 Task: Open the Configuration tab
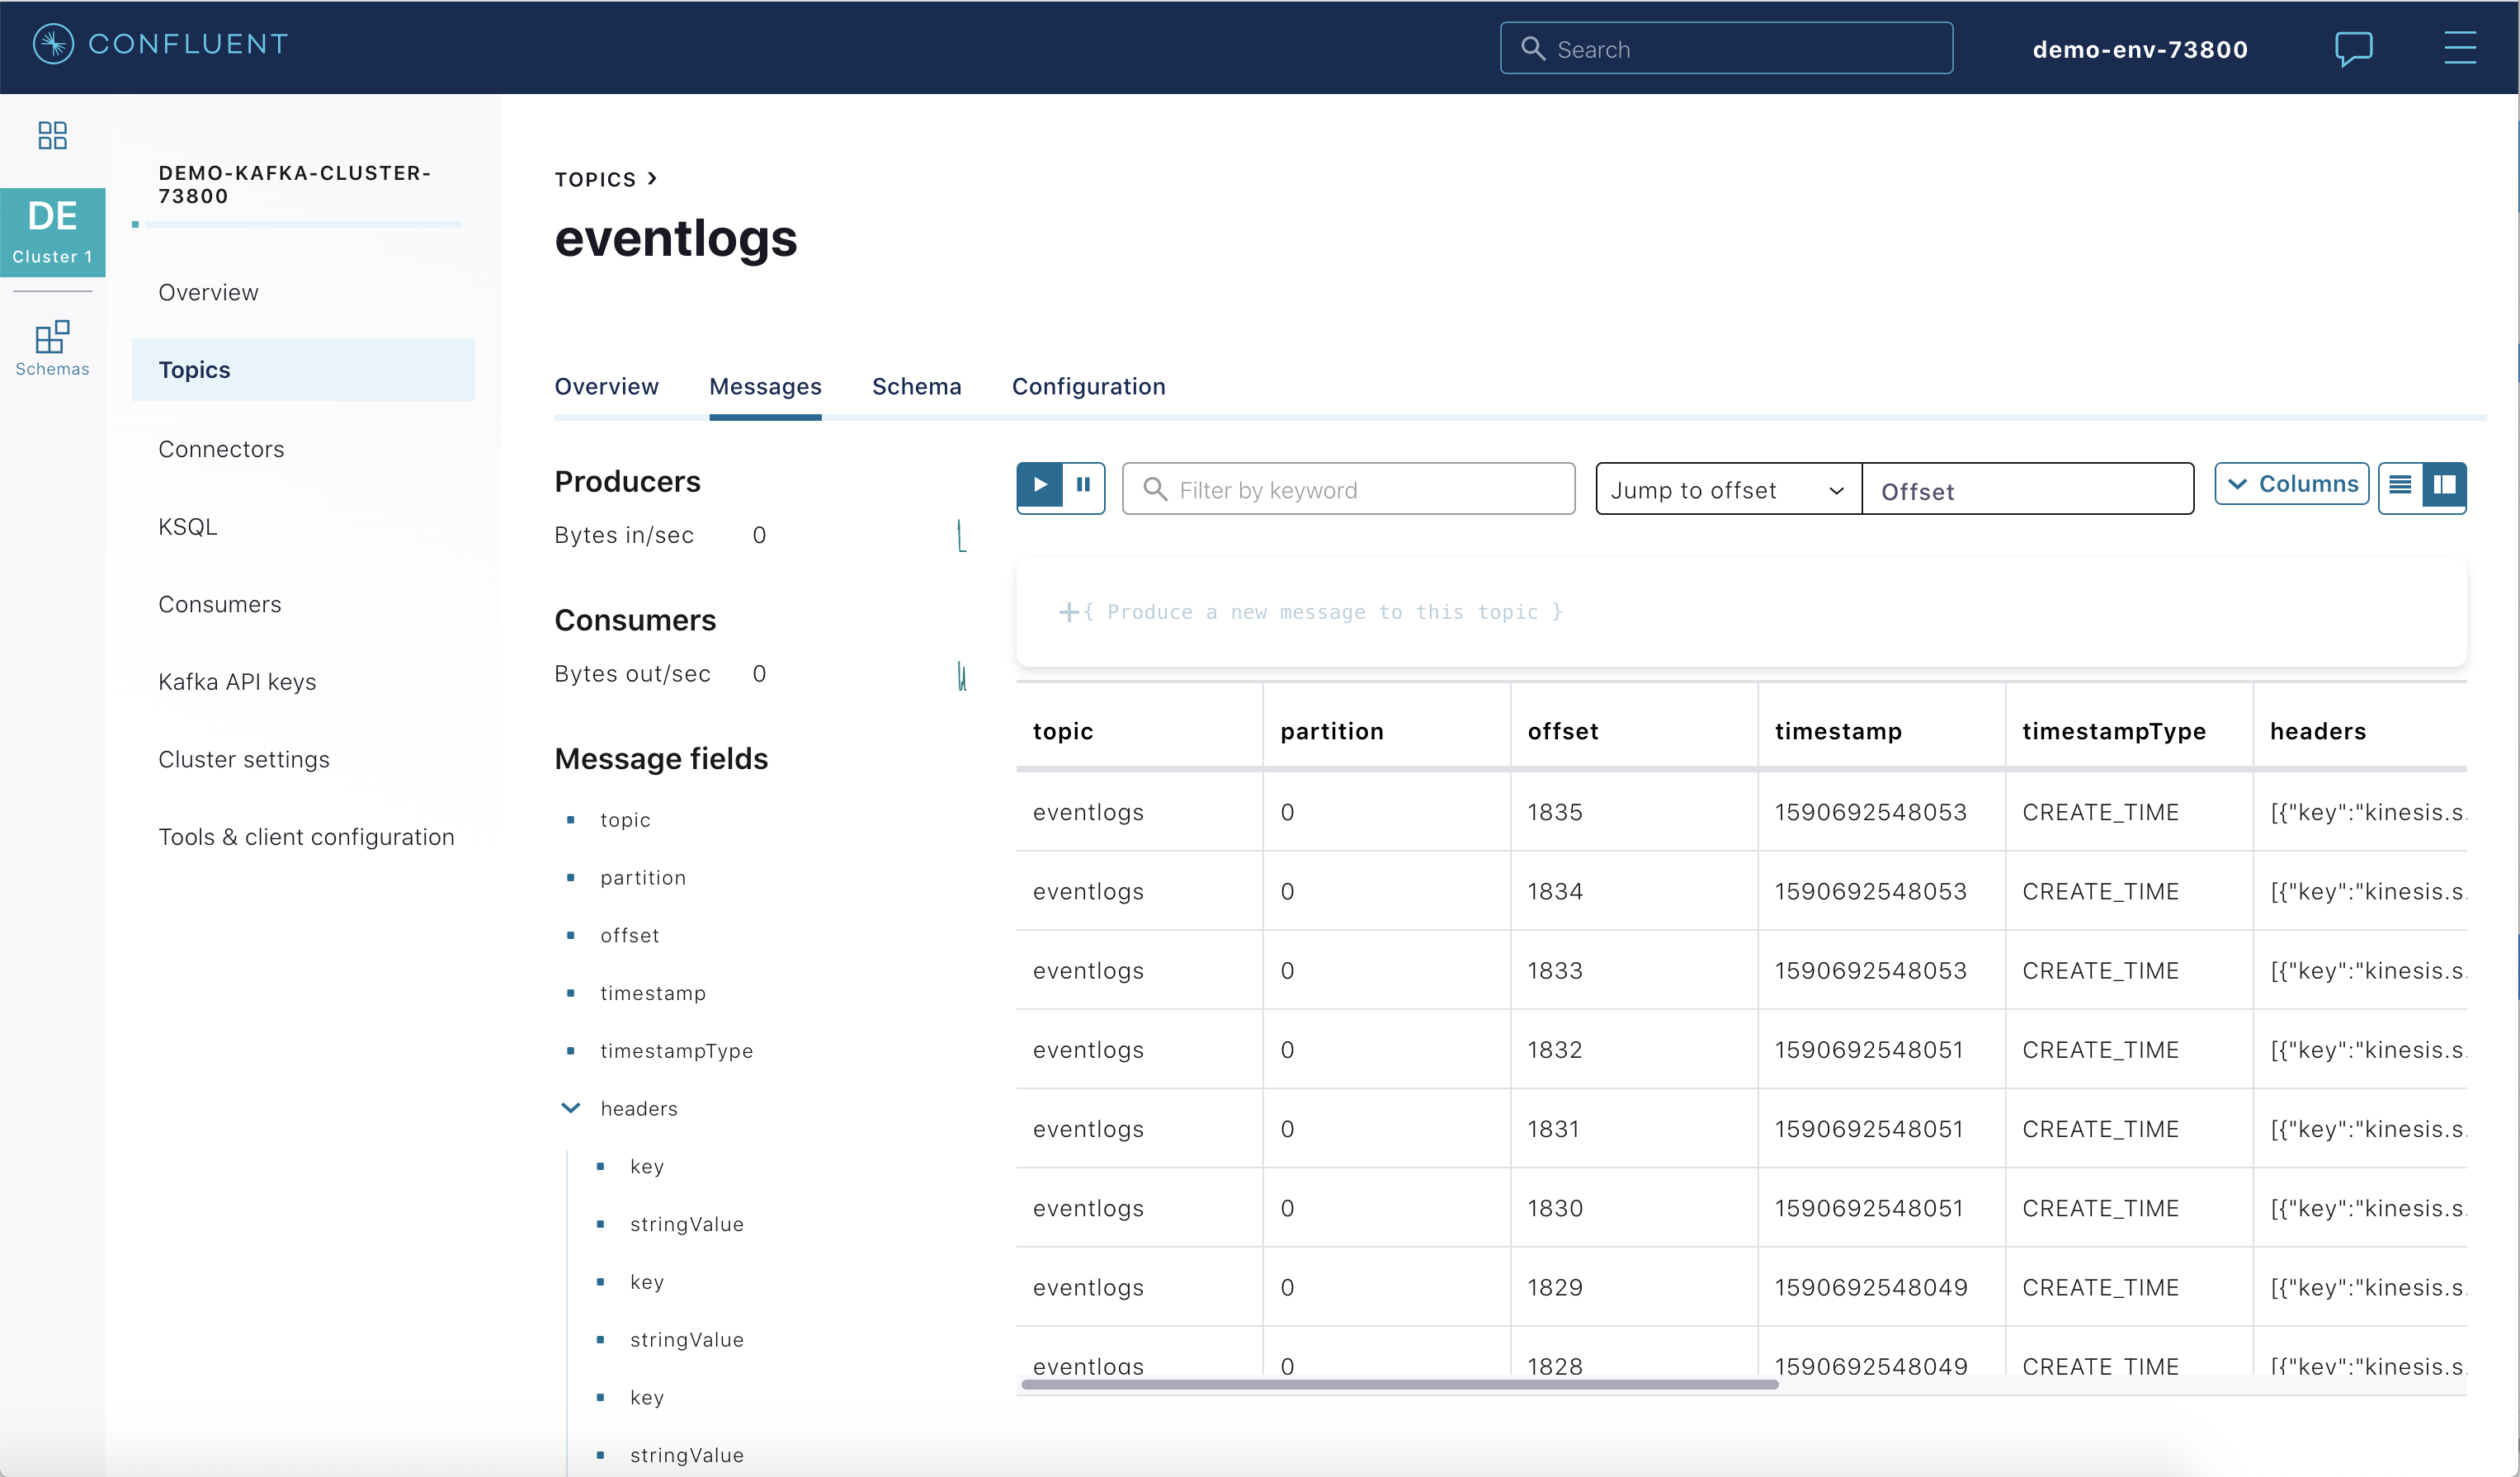[x=1088, y=387]
